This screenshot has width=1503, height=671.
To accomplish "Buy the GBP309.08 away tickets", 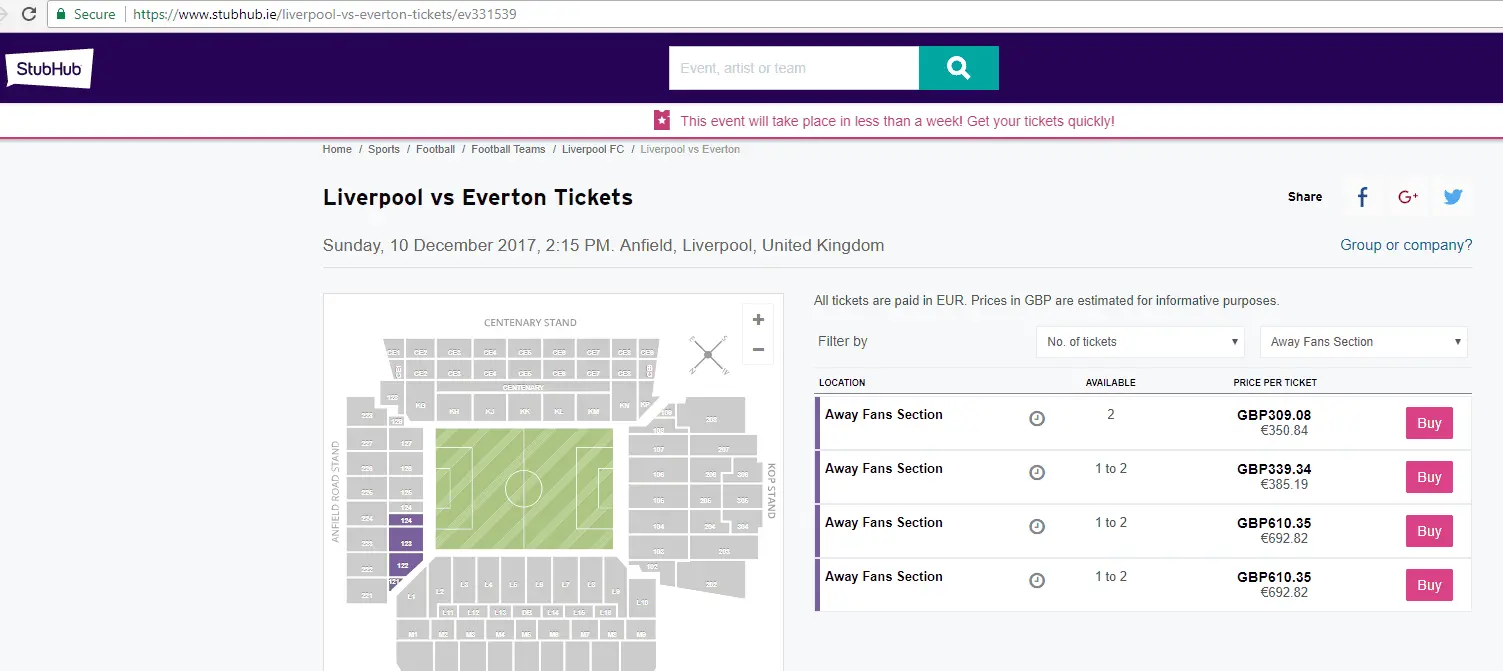I will (1429, 423).
